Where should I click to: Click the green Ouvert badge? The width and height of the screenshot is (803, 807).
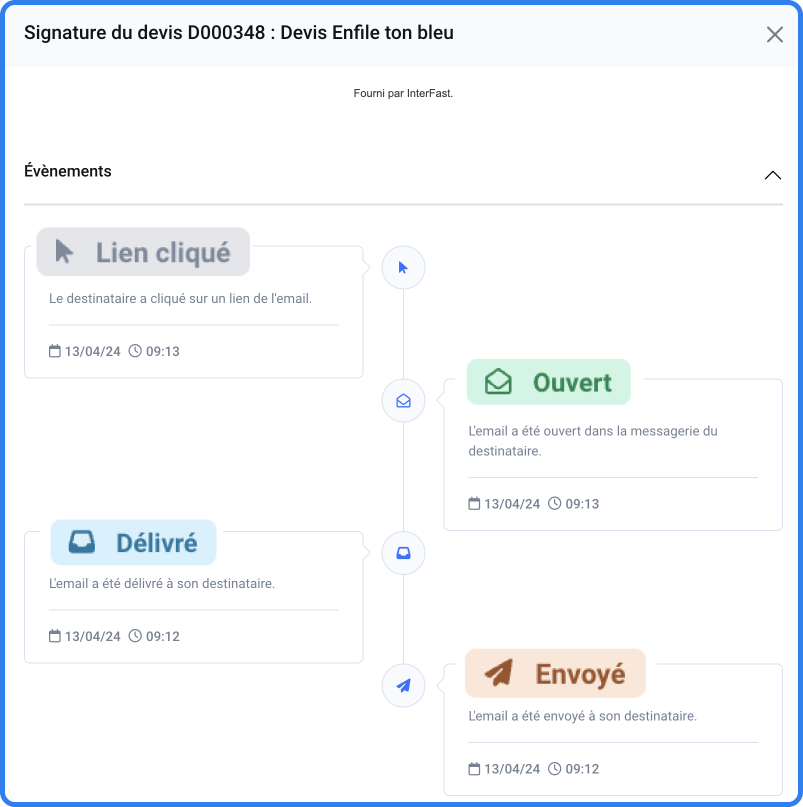point(549,382)
